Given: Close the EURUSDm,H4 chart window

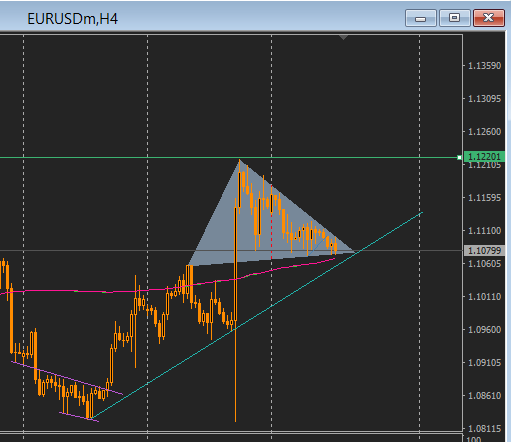Looking at the screenshot, I should (x=489, y=18).
